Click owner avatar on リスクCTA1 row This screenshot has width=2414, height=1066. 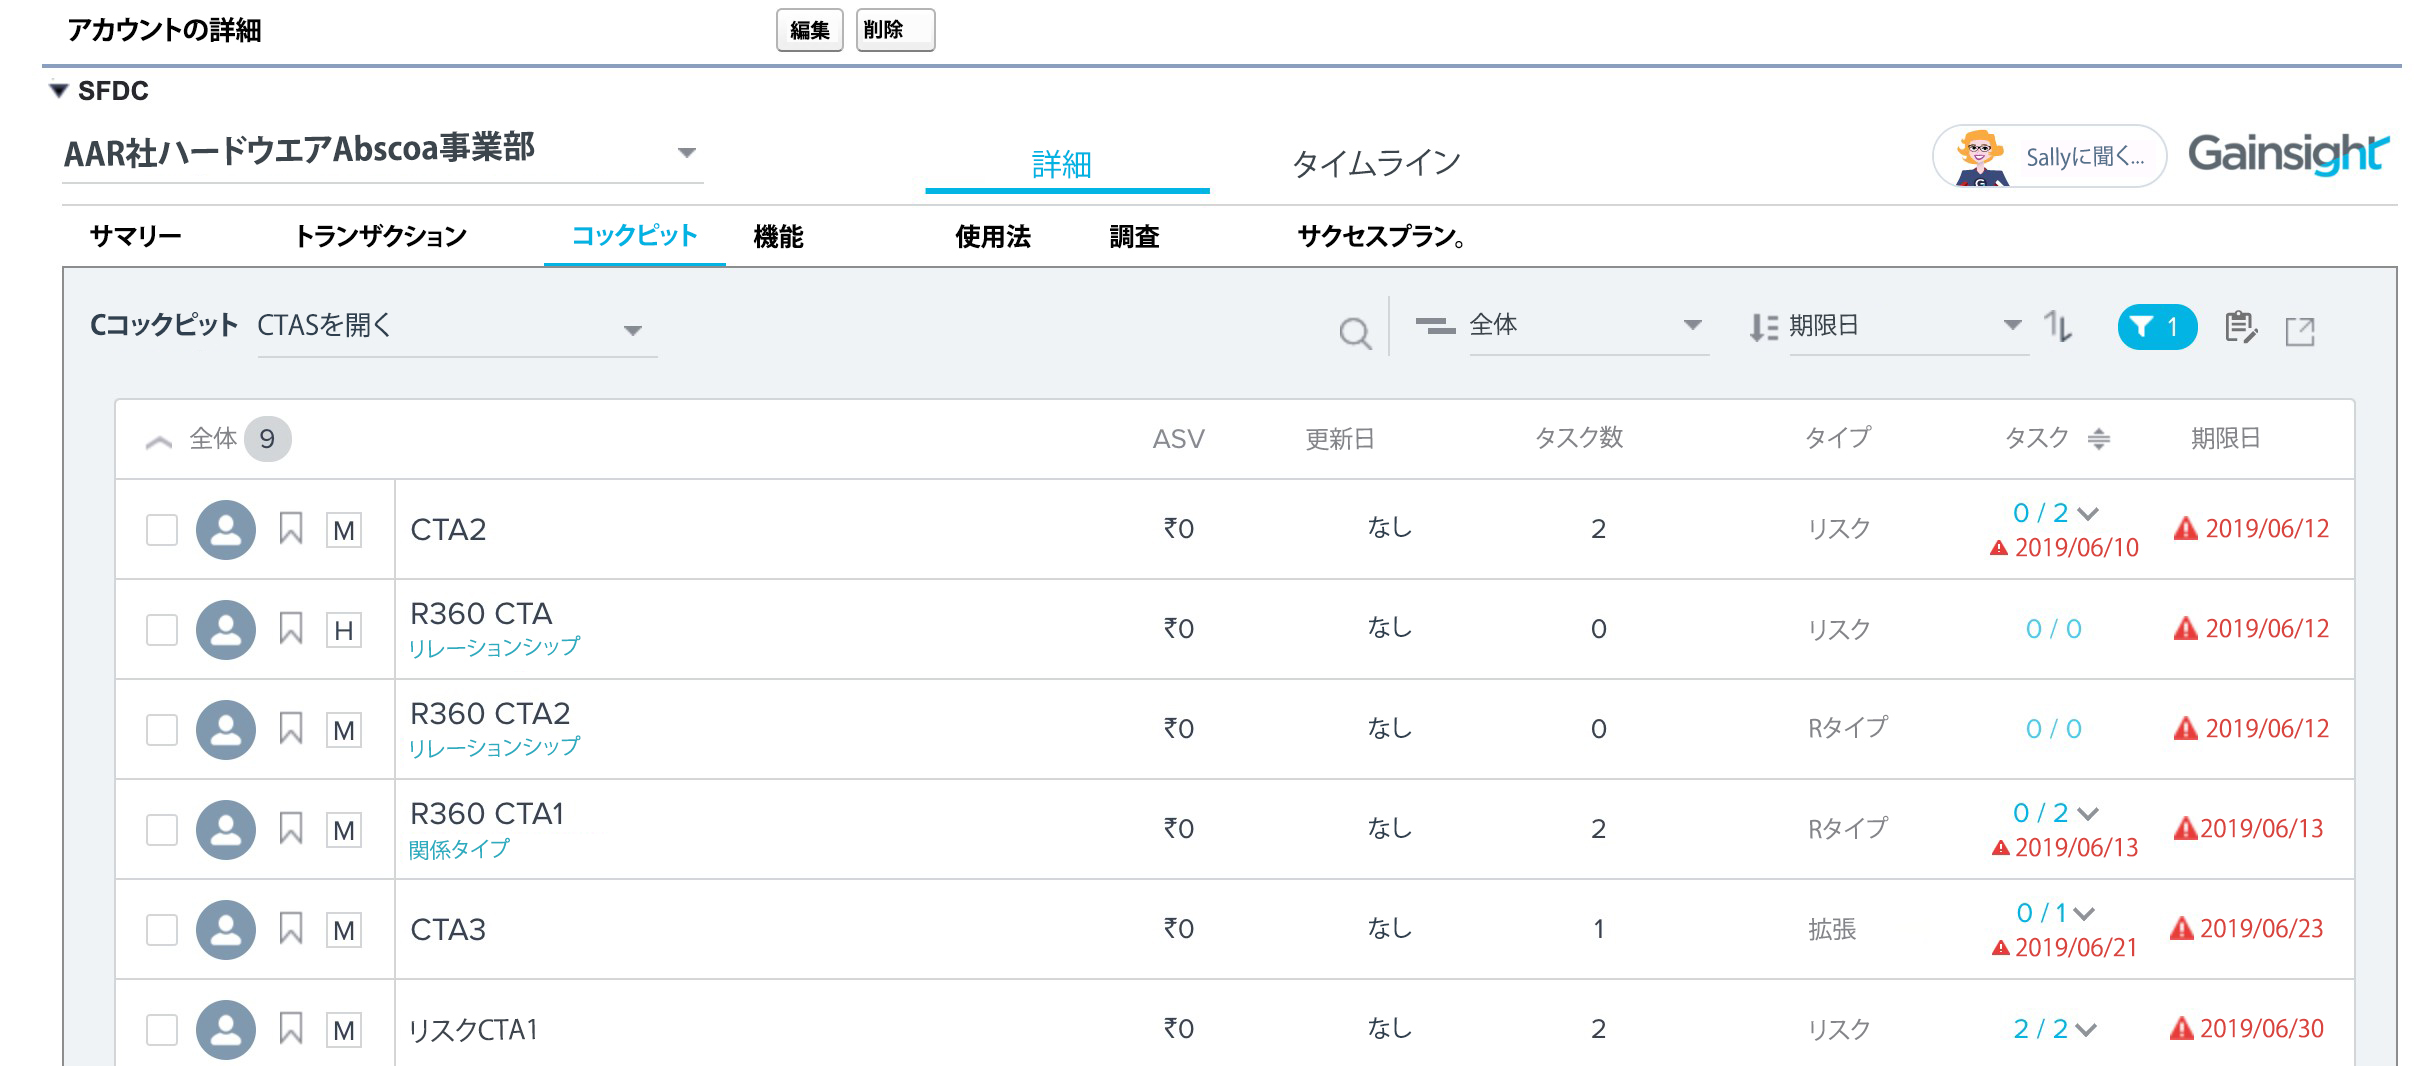pyautogui.click(x=226, y=1029)
